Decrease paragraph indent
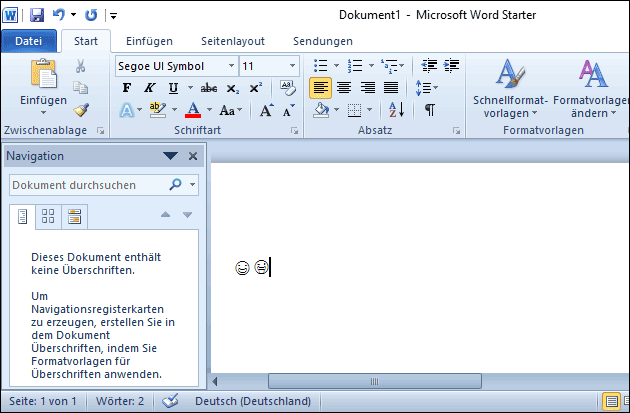630x413 pixels. (x=429, y=65)
